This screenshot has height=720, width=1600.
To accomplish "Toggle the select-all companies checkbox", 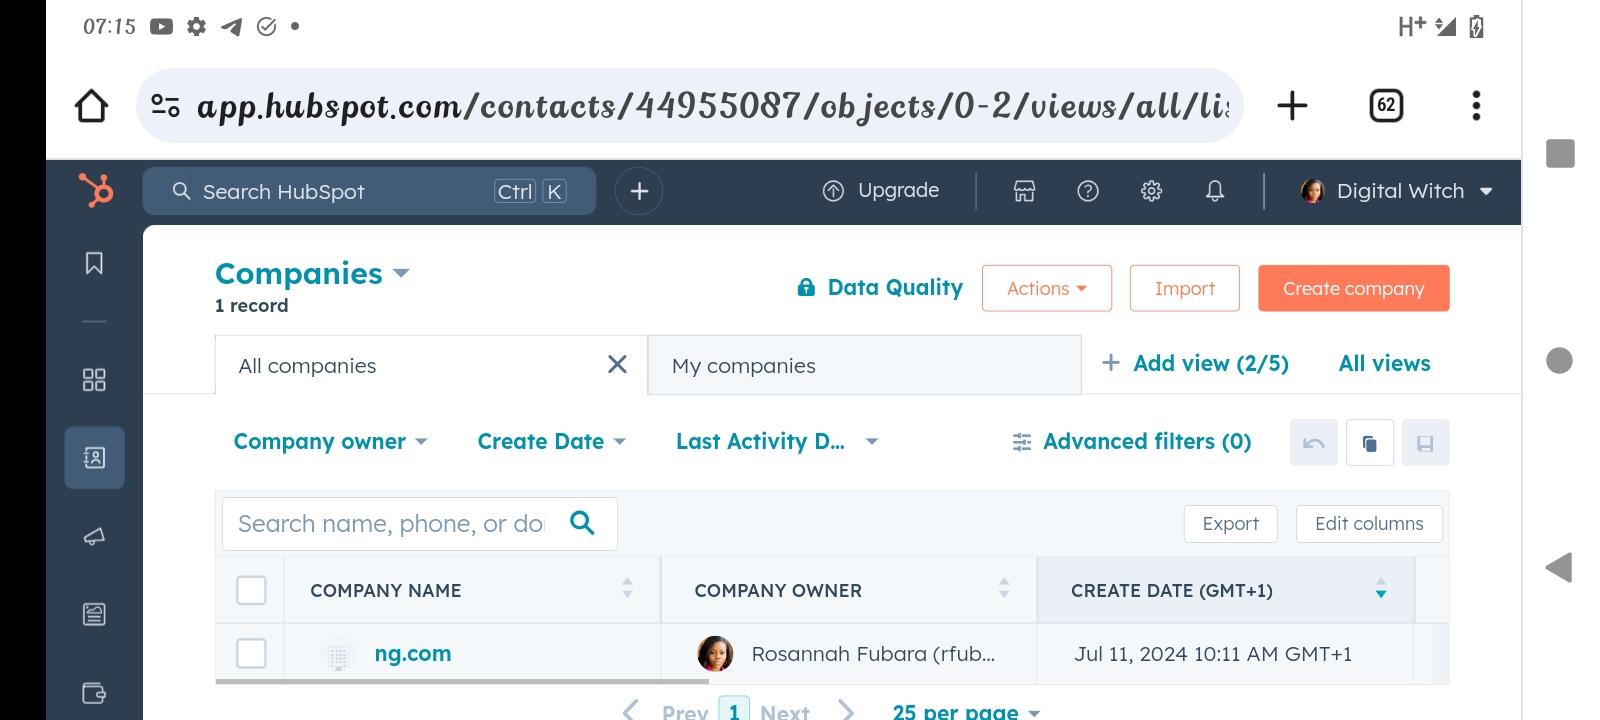I will click(251, 590).
